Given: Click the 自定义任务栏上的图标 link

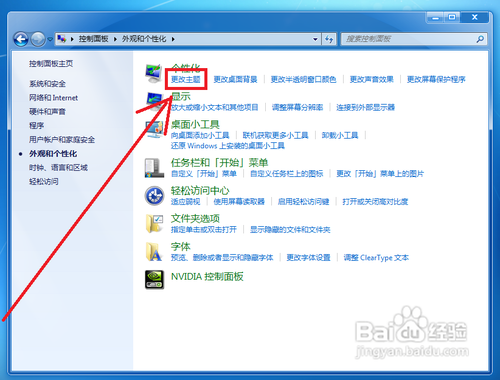Looking at the screenshot, I should [287, 174].
